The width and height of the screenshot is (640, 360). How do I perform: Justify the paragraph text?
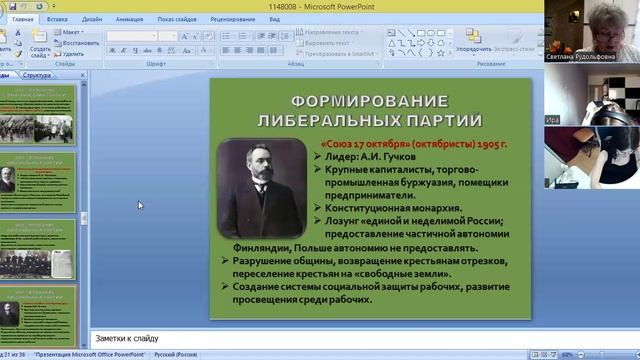(260, 50)
